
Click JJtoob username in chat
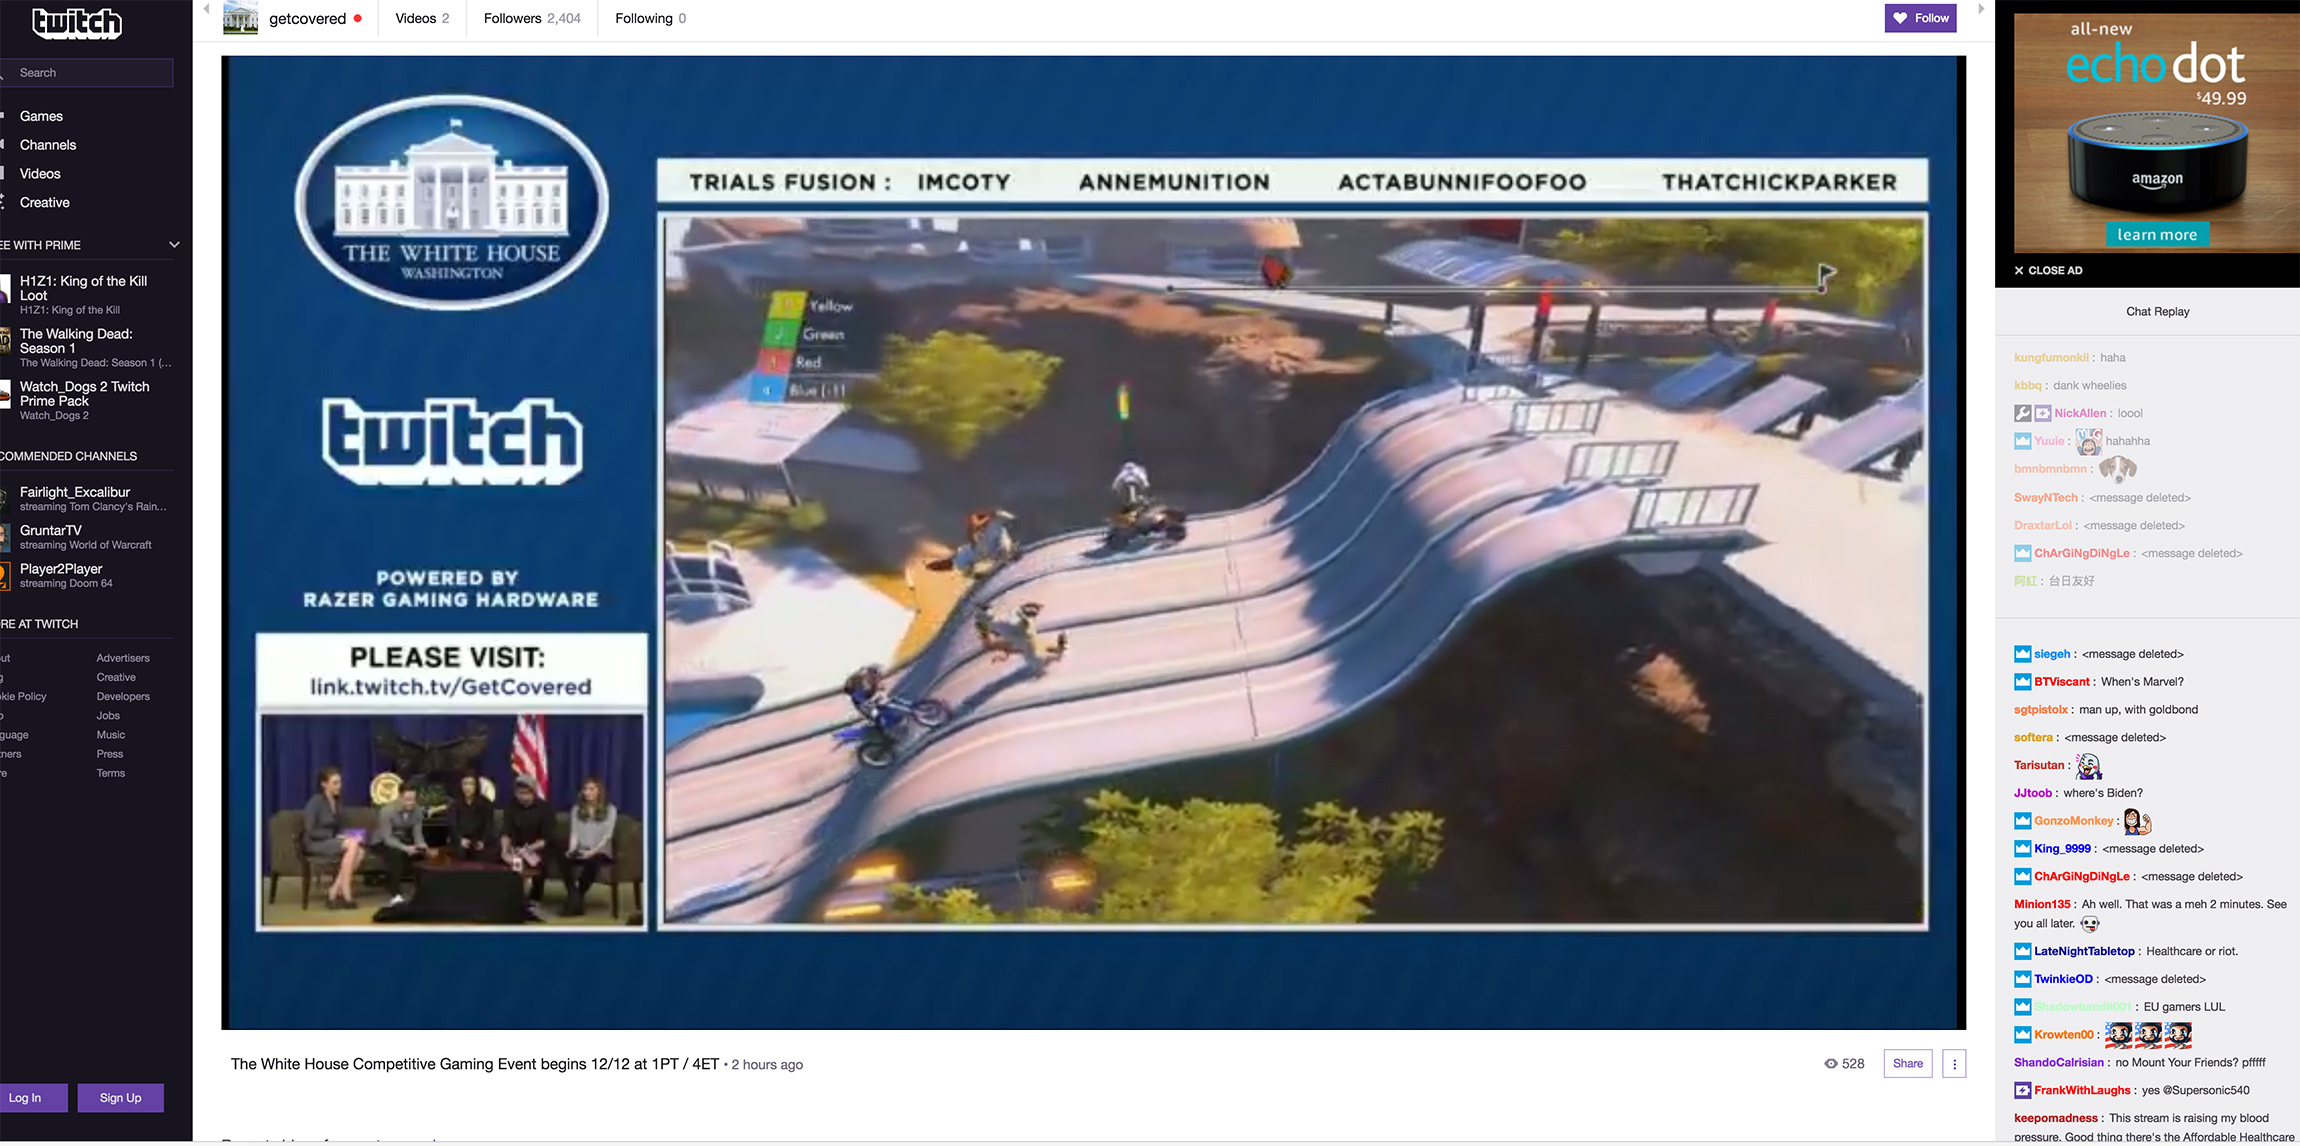click(x=2033, y=793)
